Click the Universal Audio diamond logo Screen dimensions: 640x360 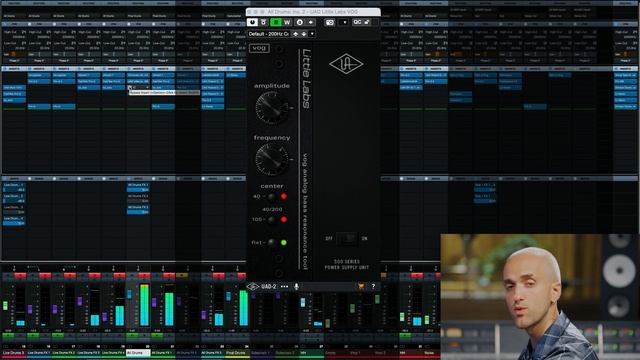(346, 64)
